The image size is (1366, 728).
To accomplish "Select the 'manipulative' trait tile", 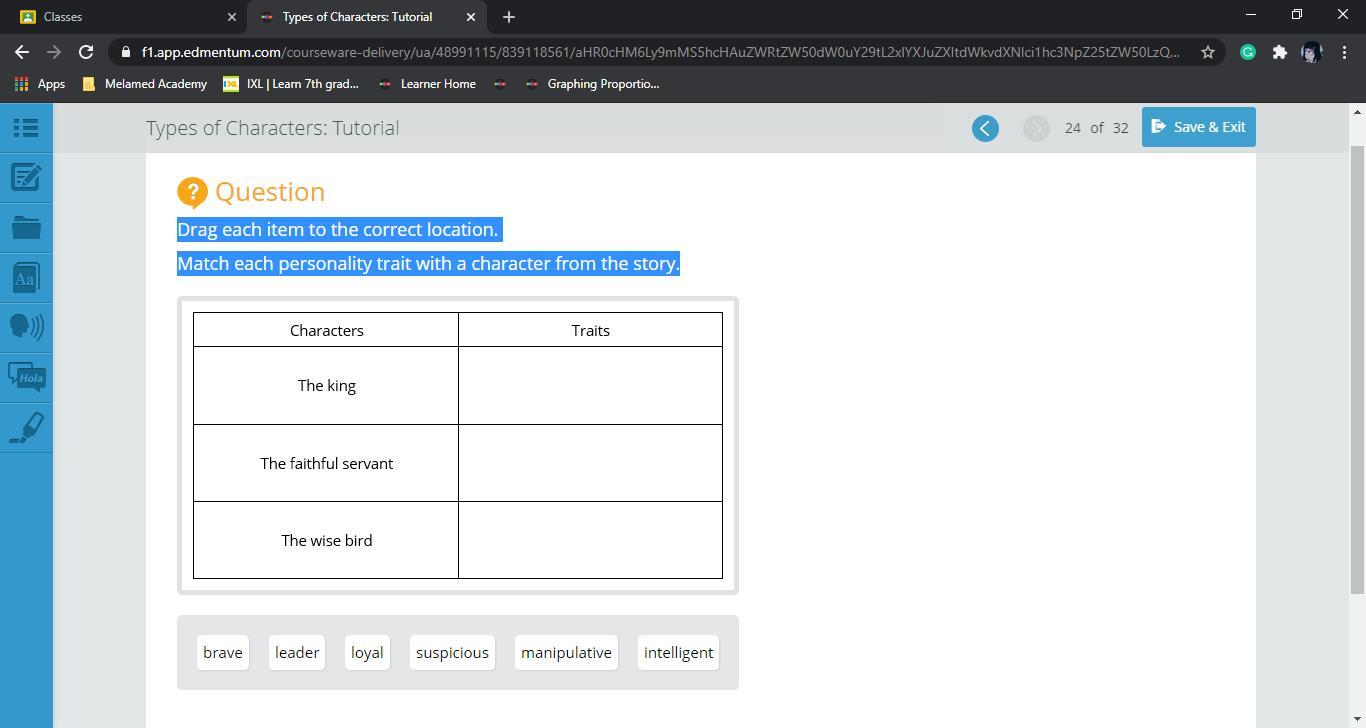I will [x=566, y=653].
